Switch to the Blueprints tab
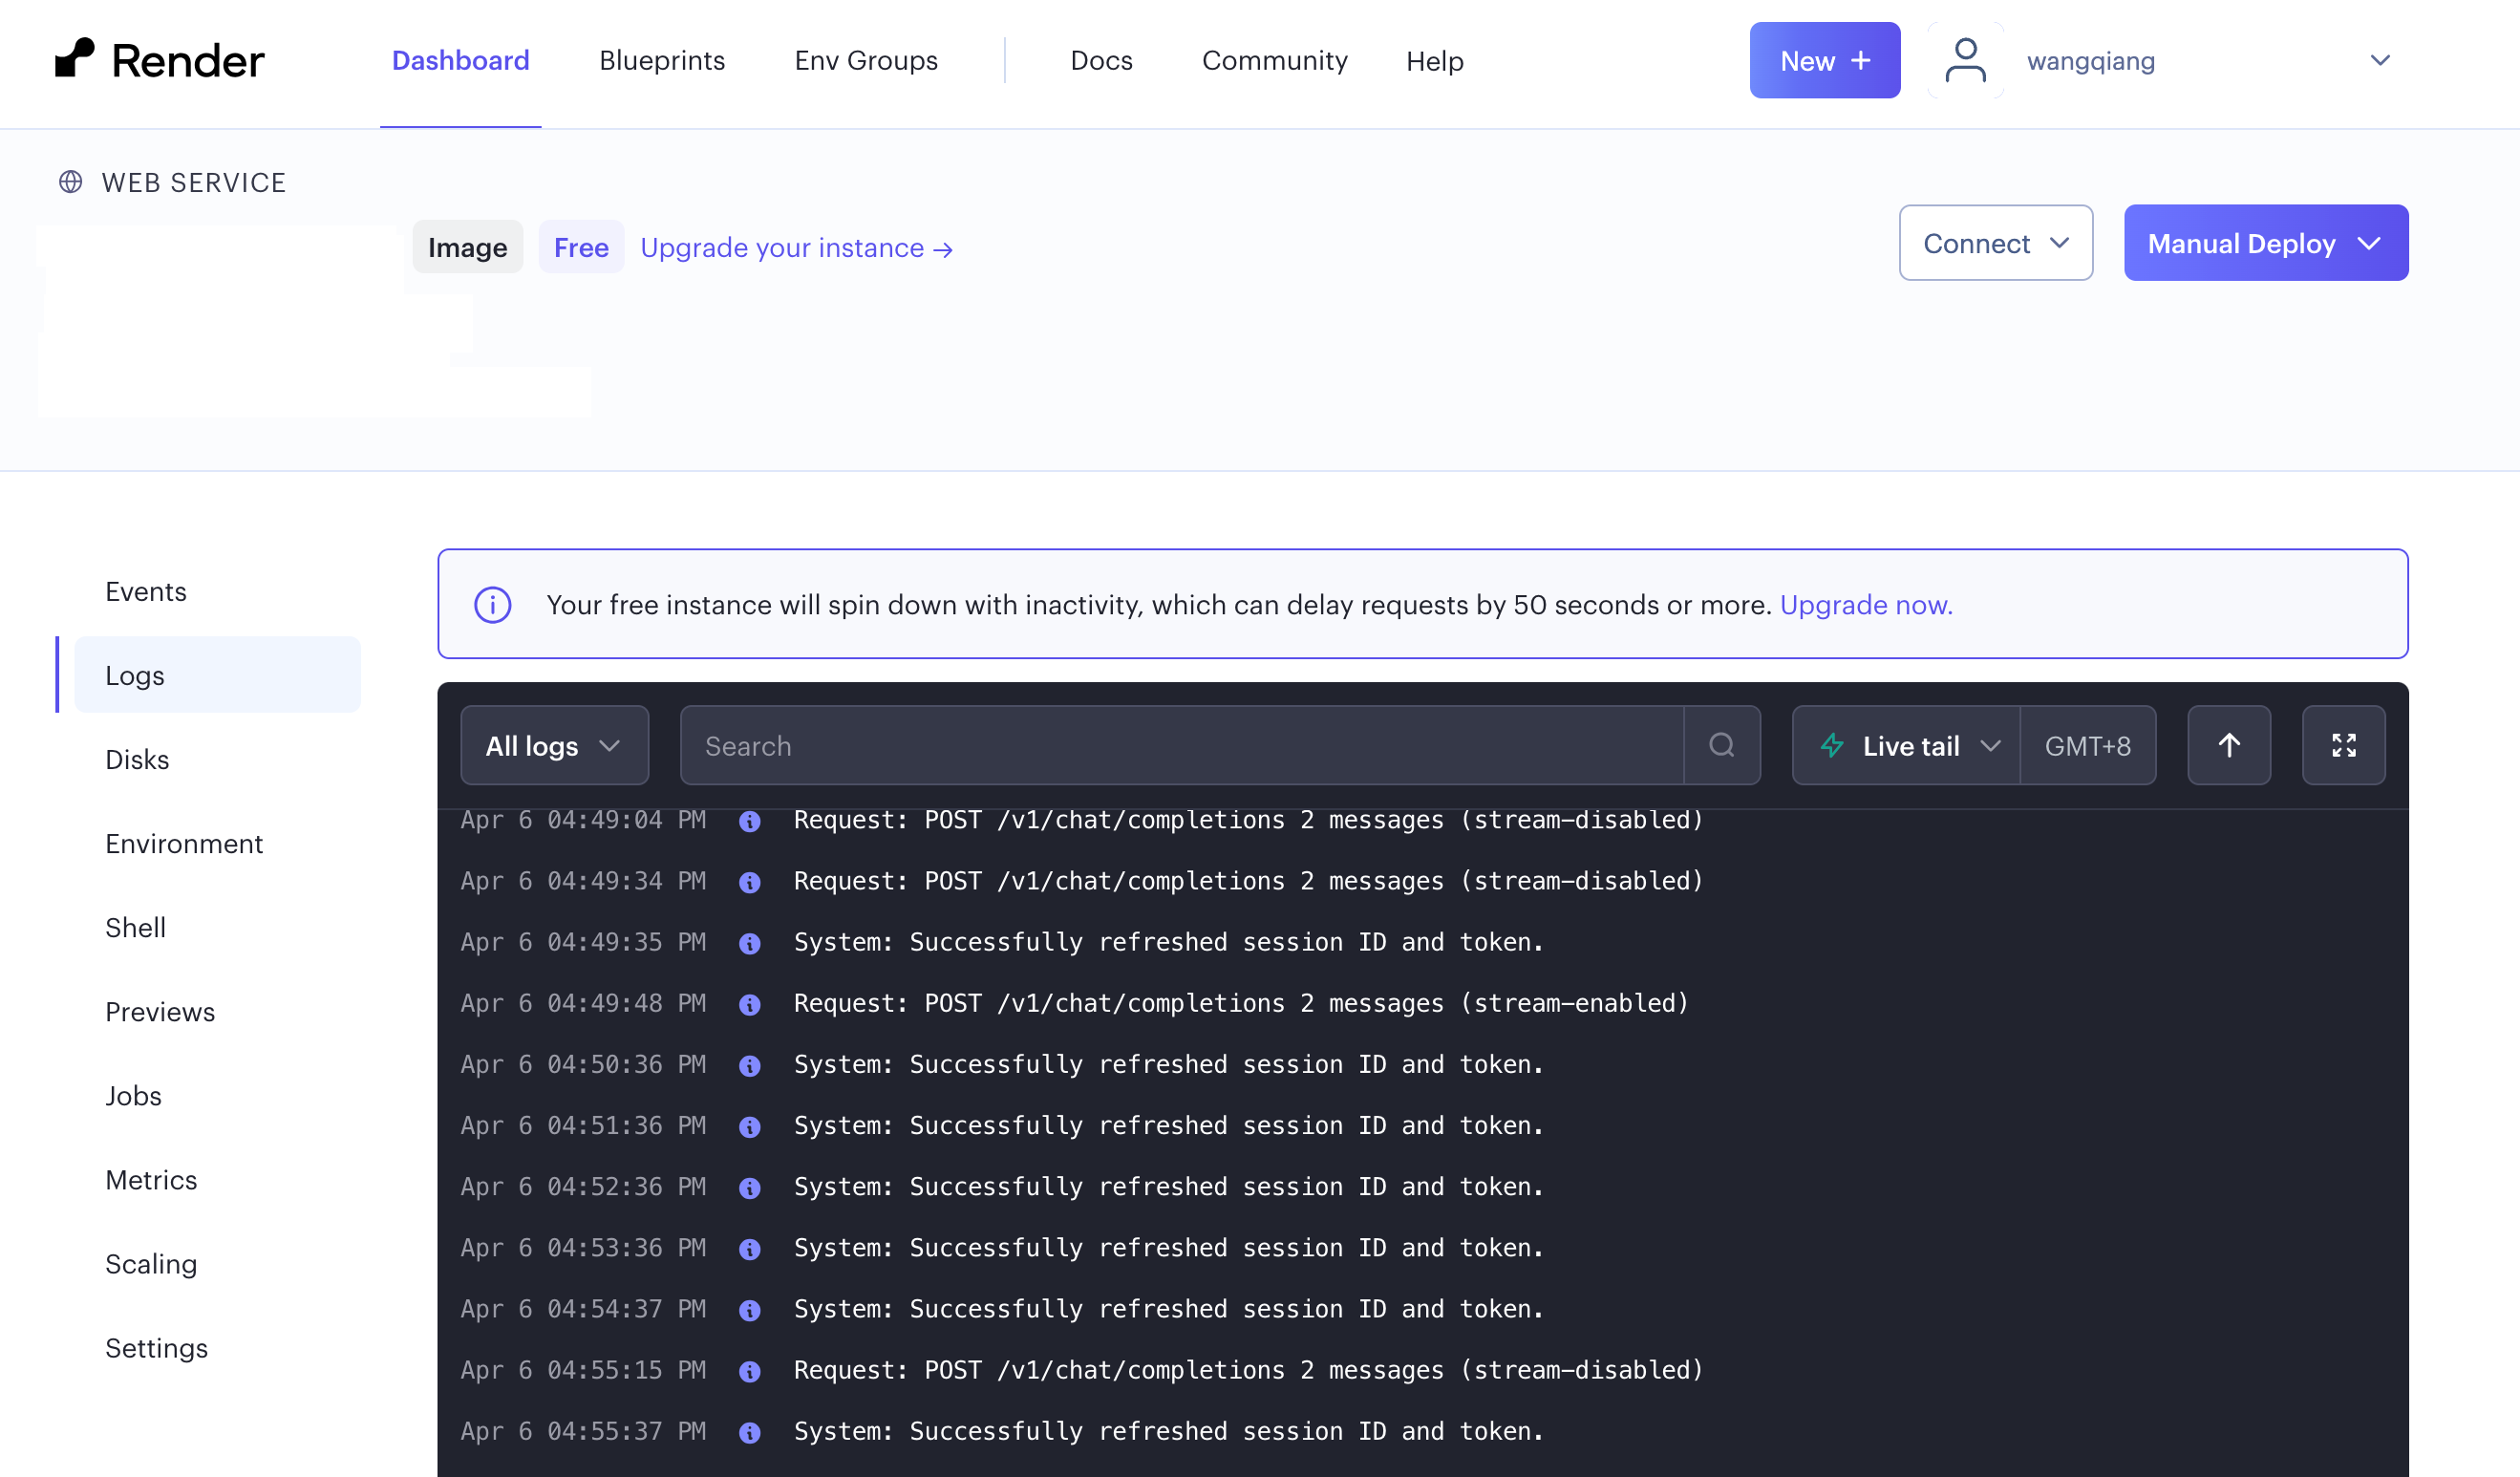Screen dimensions: 2520x1477 (x=662, y=60)
